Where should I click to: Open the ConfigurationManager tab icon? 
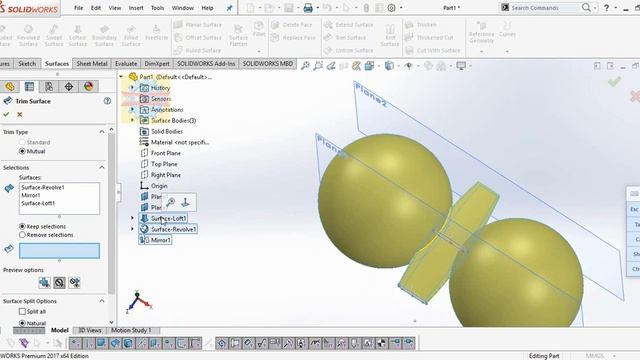pos(49,86)
